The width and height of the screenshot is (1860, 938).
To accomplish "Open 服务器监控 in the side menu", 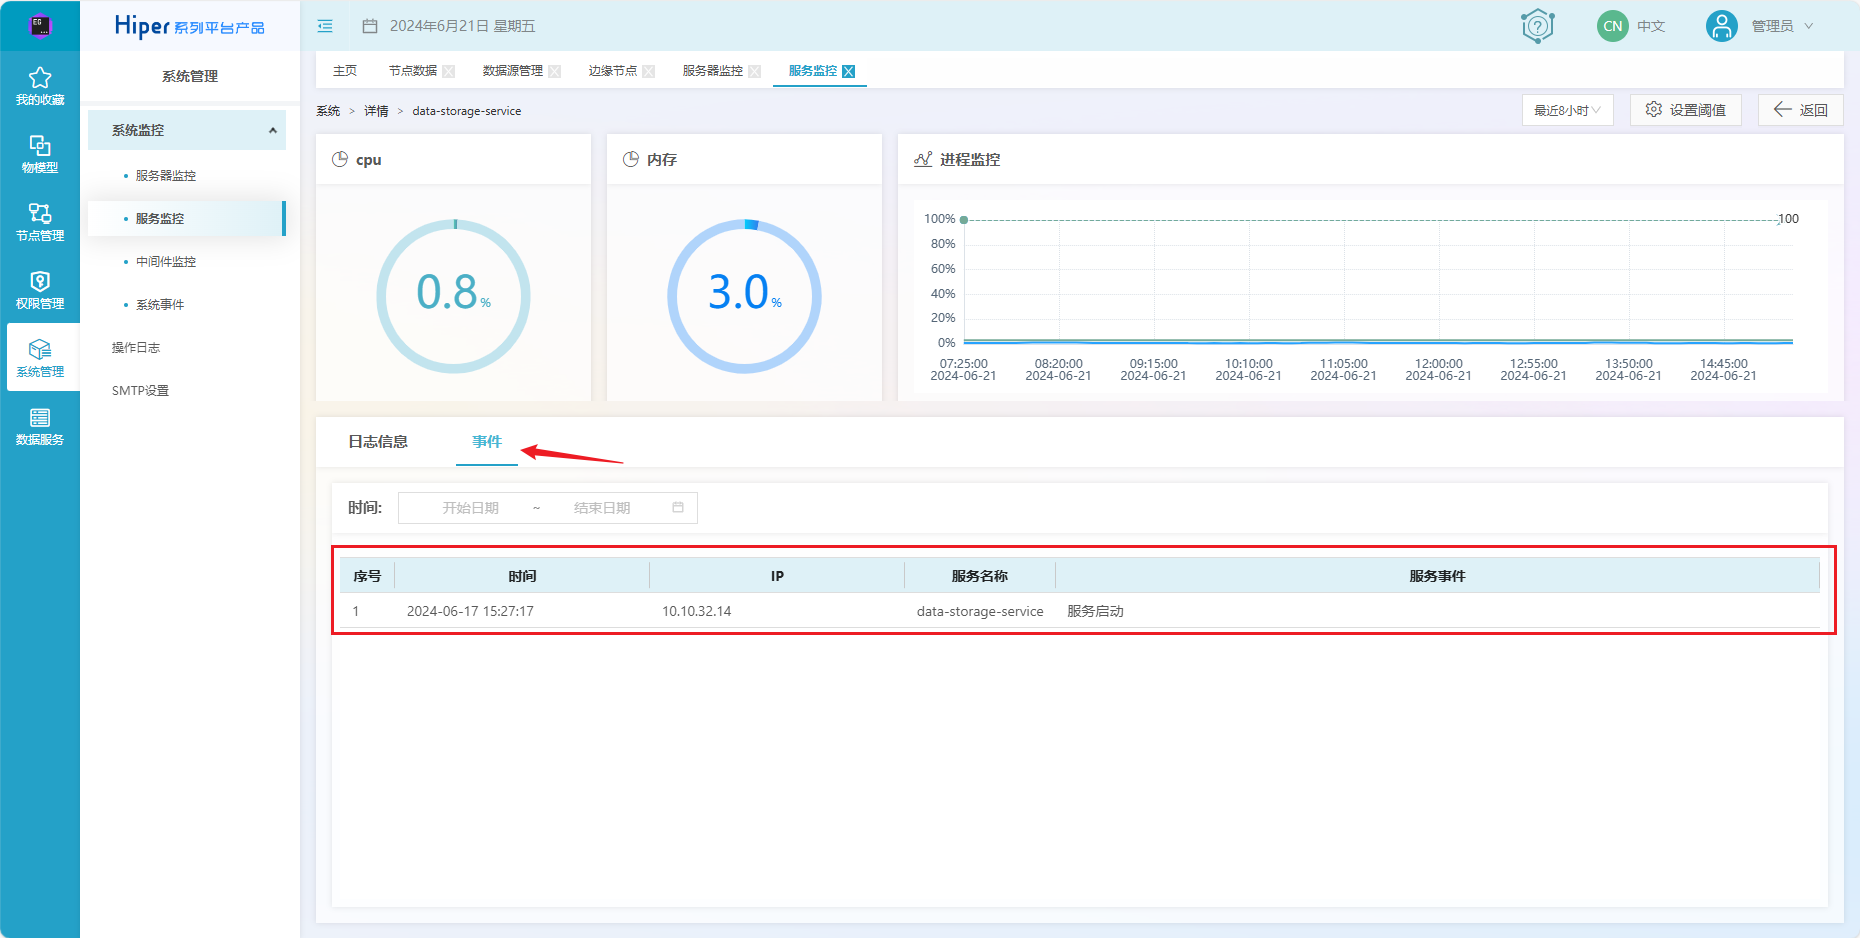I will point(166,175).
